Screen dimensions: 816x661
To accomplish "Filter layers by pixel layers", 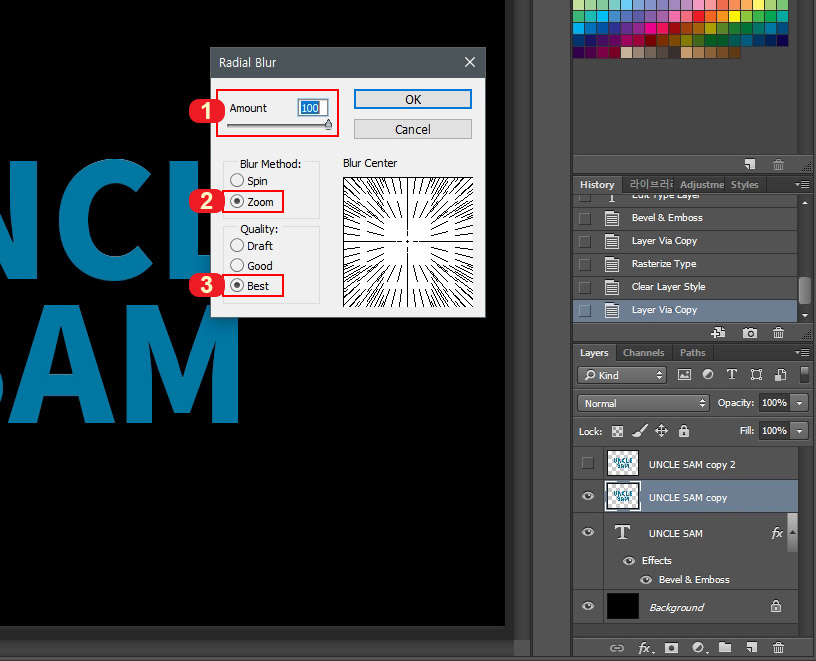I will click(x=684, y=374).
